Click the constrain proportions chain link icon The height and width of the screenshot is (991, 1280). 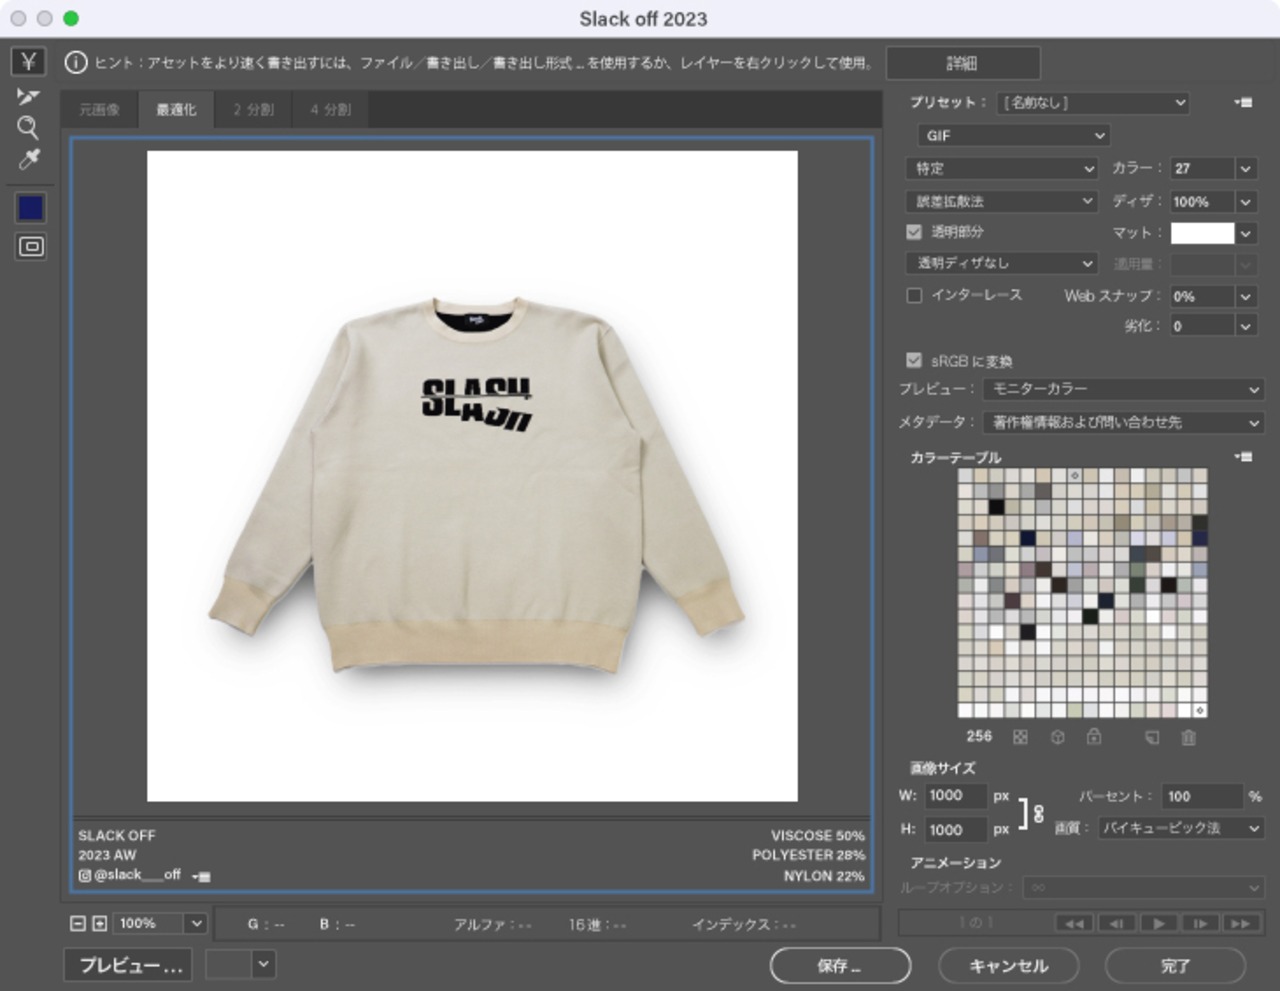coord(1038,813)
